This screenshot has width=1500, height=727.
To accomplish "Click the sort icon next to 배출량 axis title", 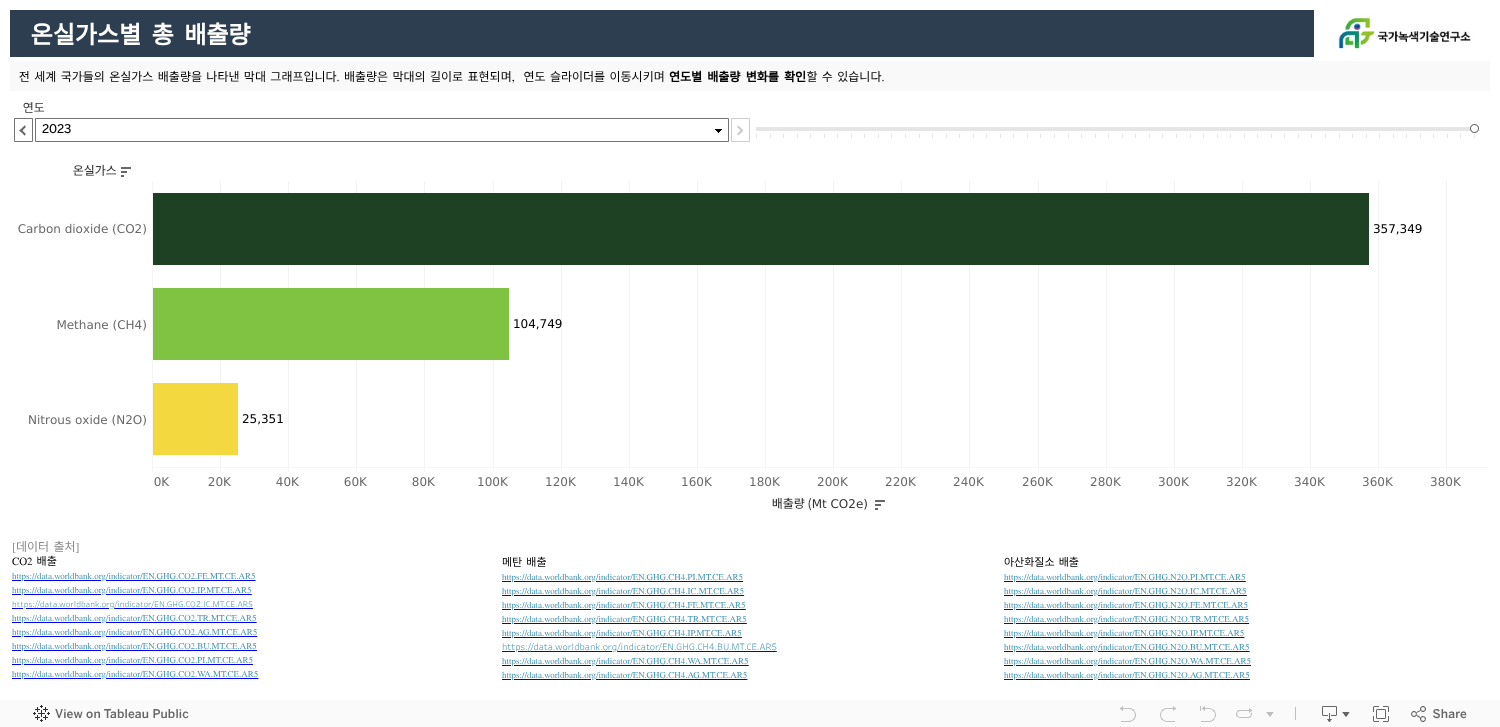I will (880, 505).
